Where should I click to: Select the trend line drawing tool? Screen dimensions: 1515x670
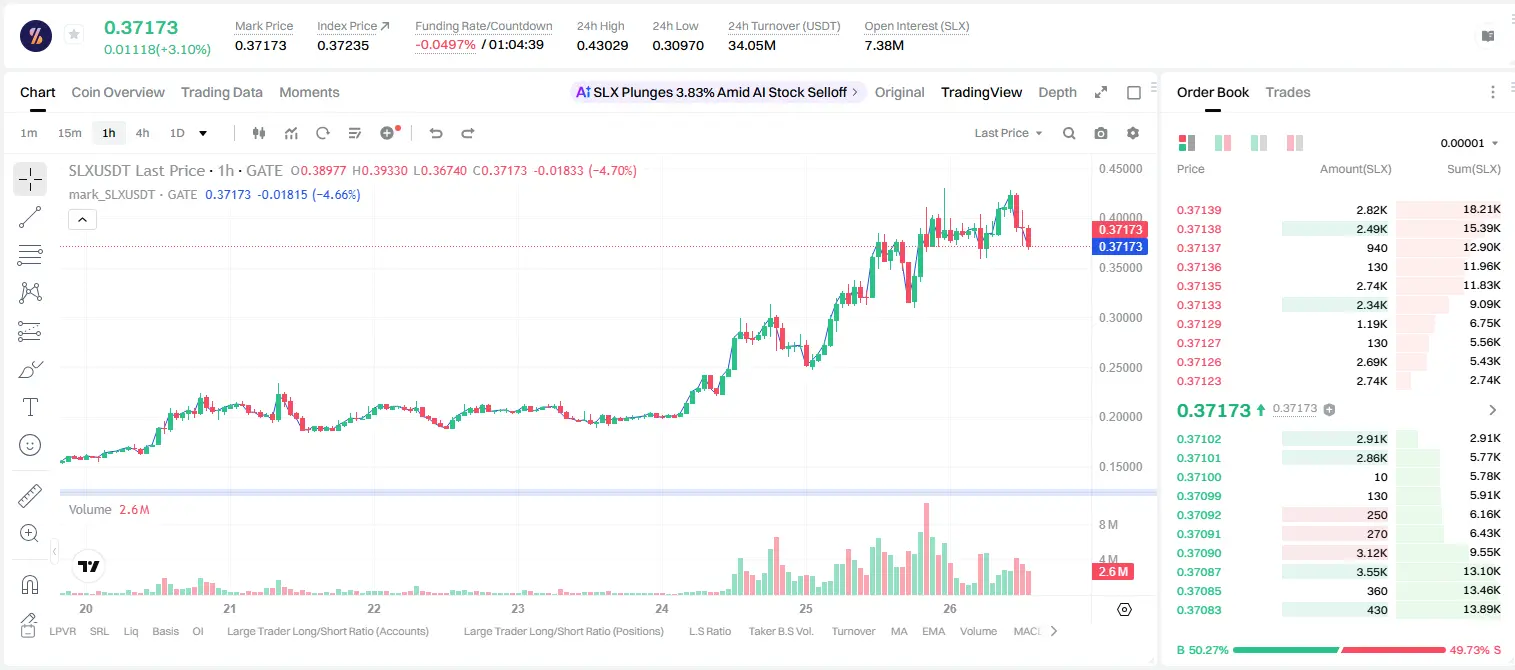coord(30,217)
